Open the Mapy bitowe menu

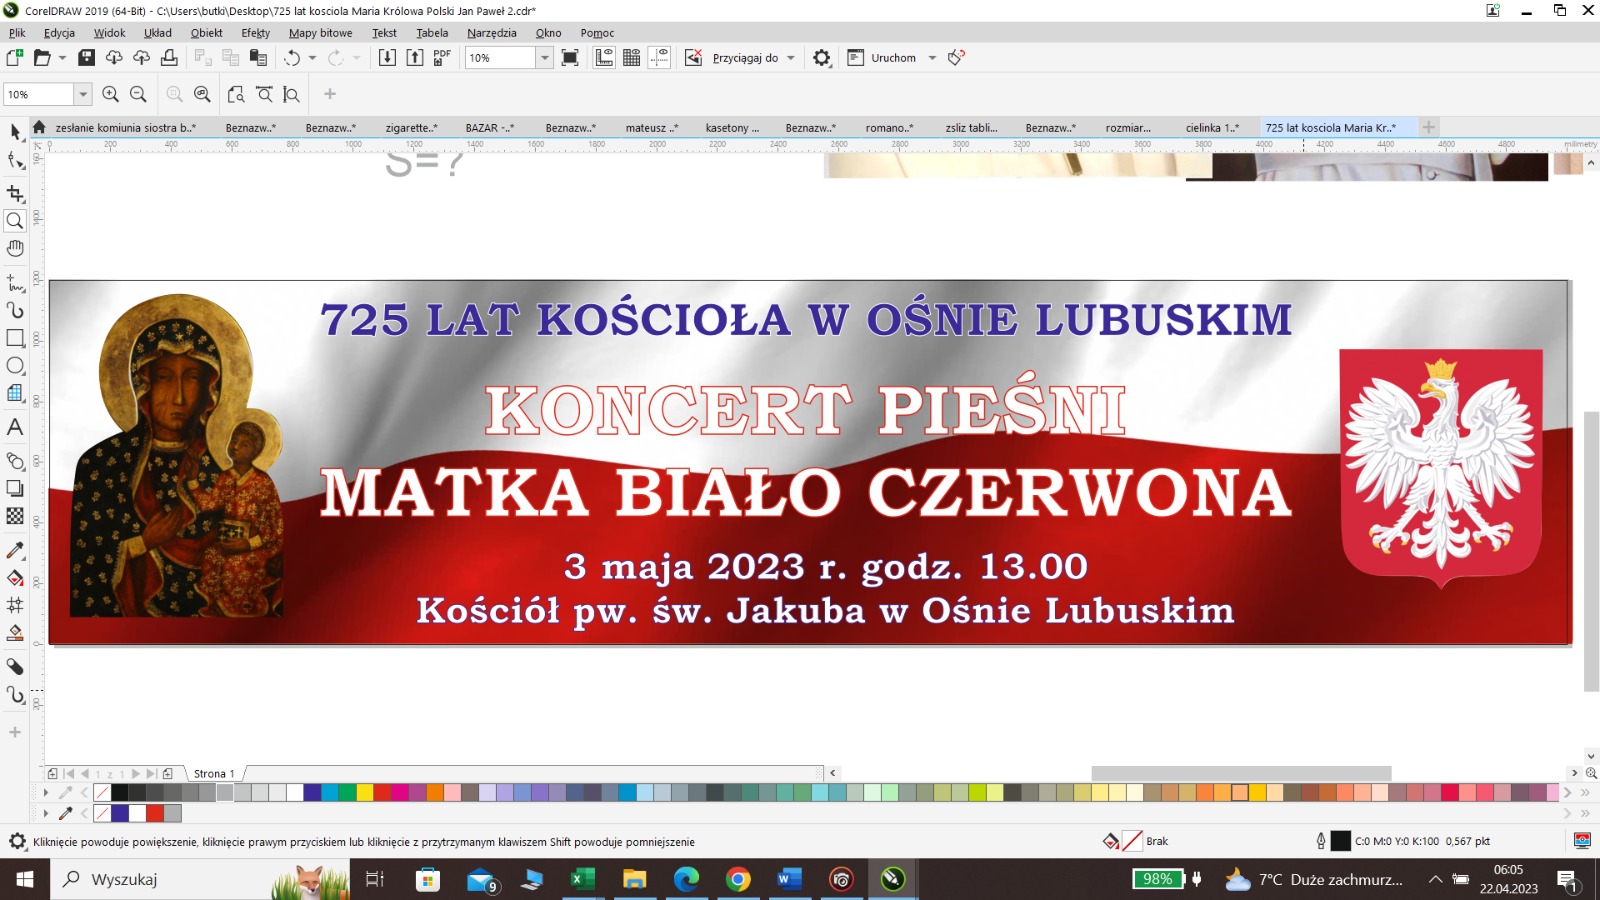pyautogui.click(x=320, y=33)
